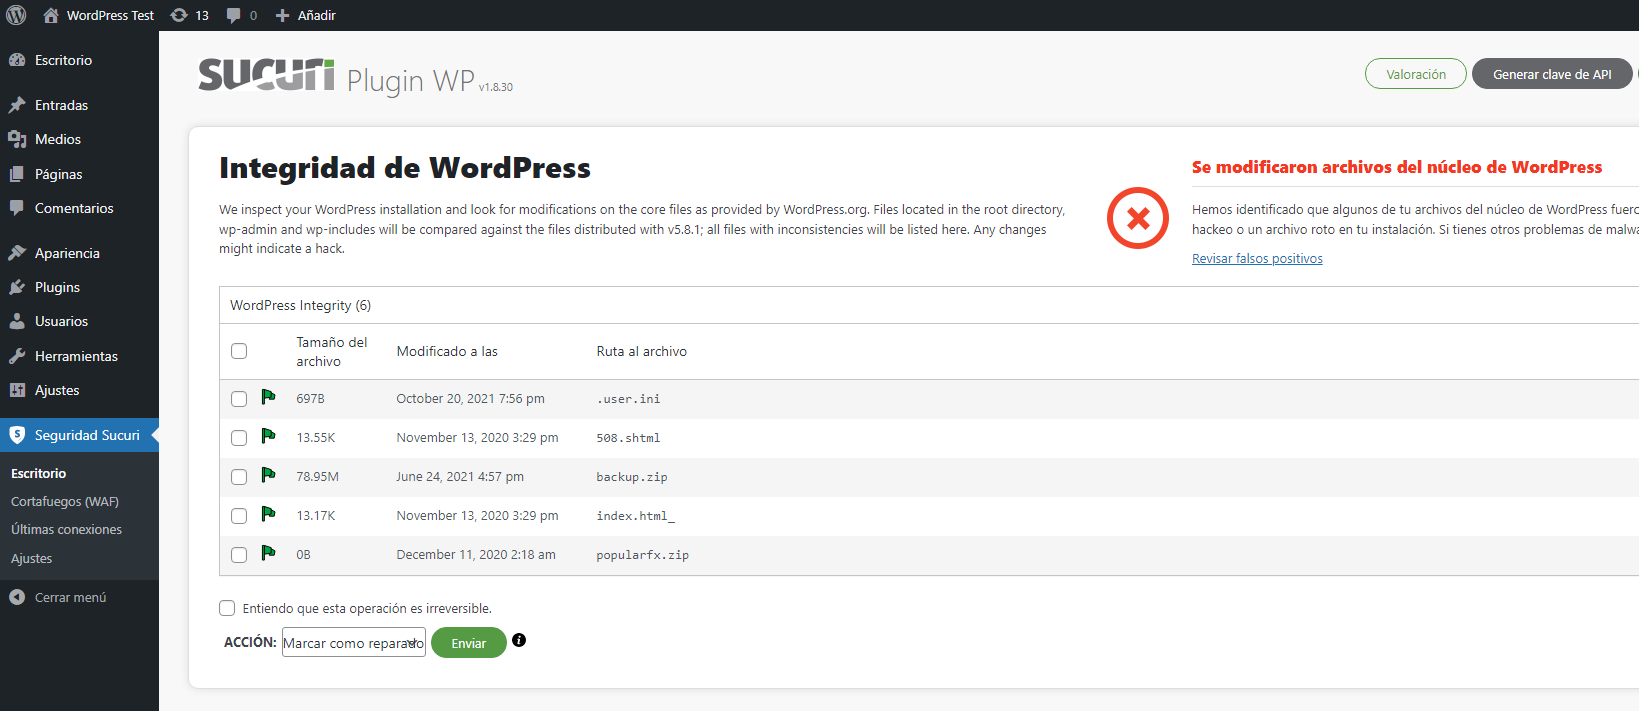This screenshot has width=1639, height=711.
Task: Click the Usuarios person icon
Action: point(17,321)
